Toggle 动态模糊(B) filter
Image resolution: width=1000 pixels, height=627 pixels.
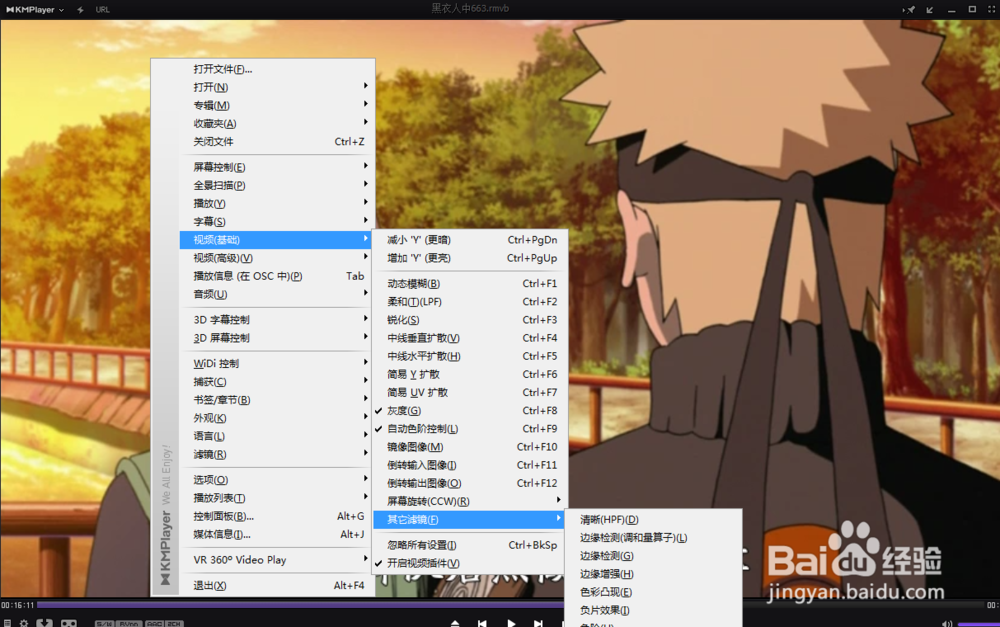pos(469,283)
